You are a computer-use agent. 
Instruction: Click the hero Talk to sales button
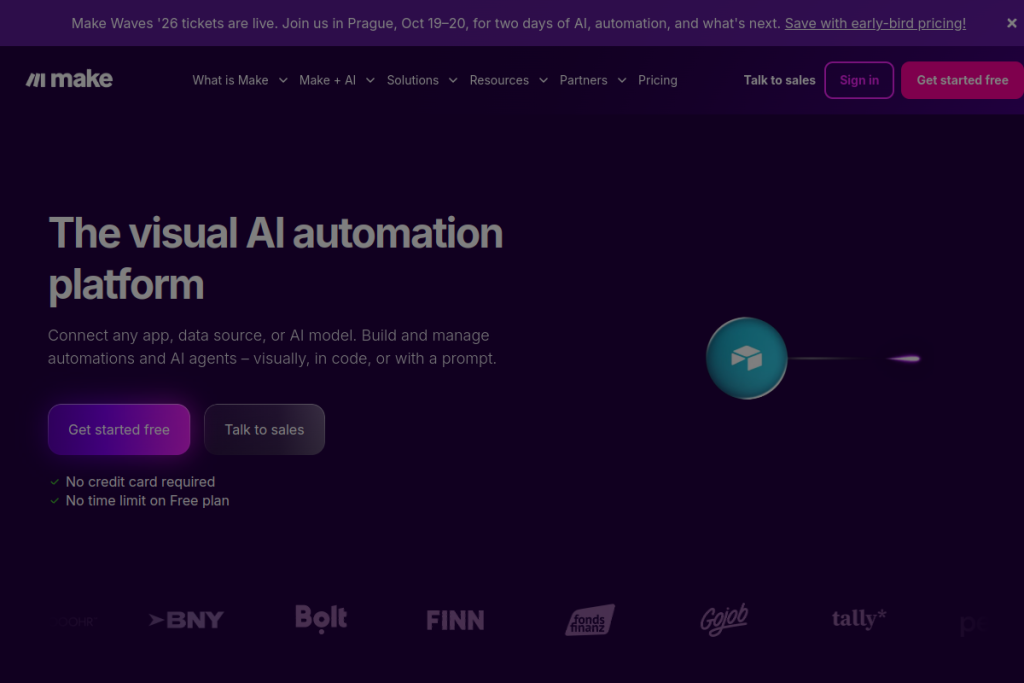(264, 430)
